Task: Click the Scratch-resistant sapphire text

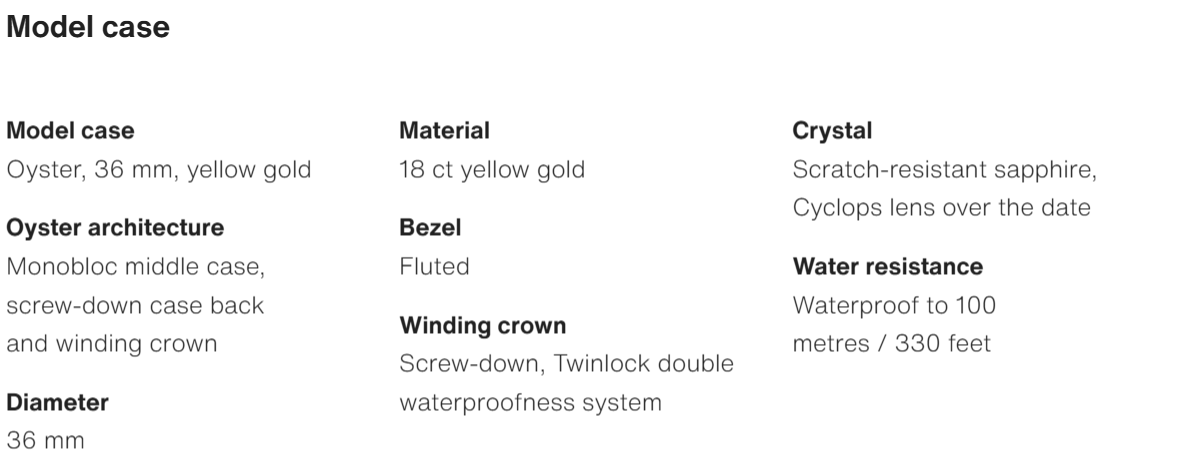Action: (945, 170)
